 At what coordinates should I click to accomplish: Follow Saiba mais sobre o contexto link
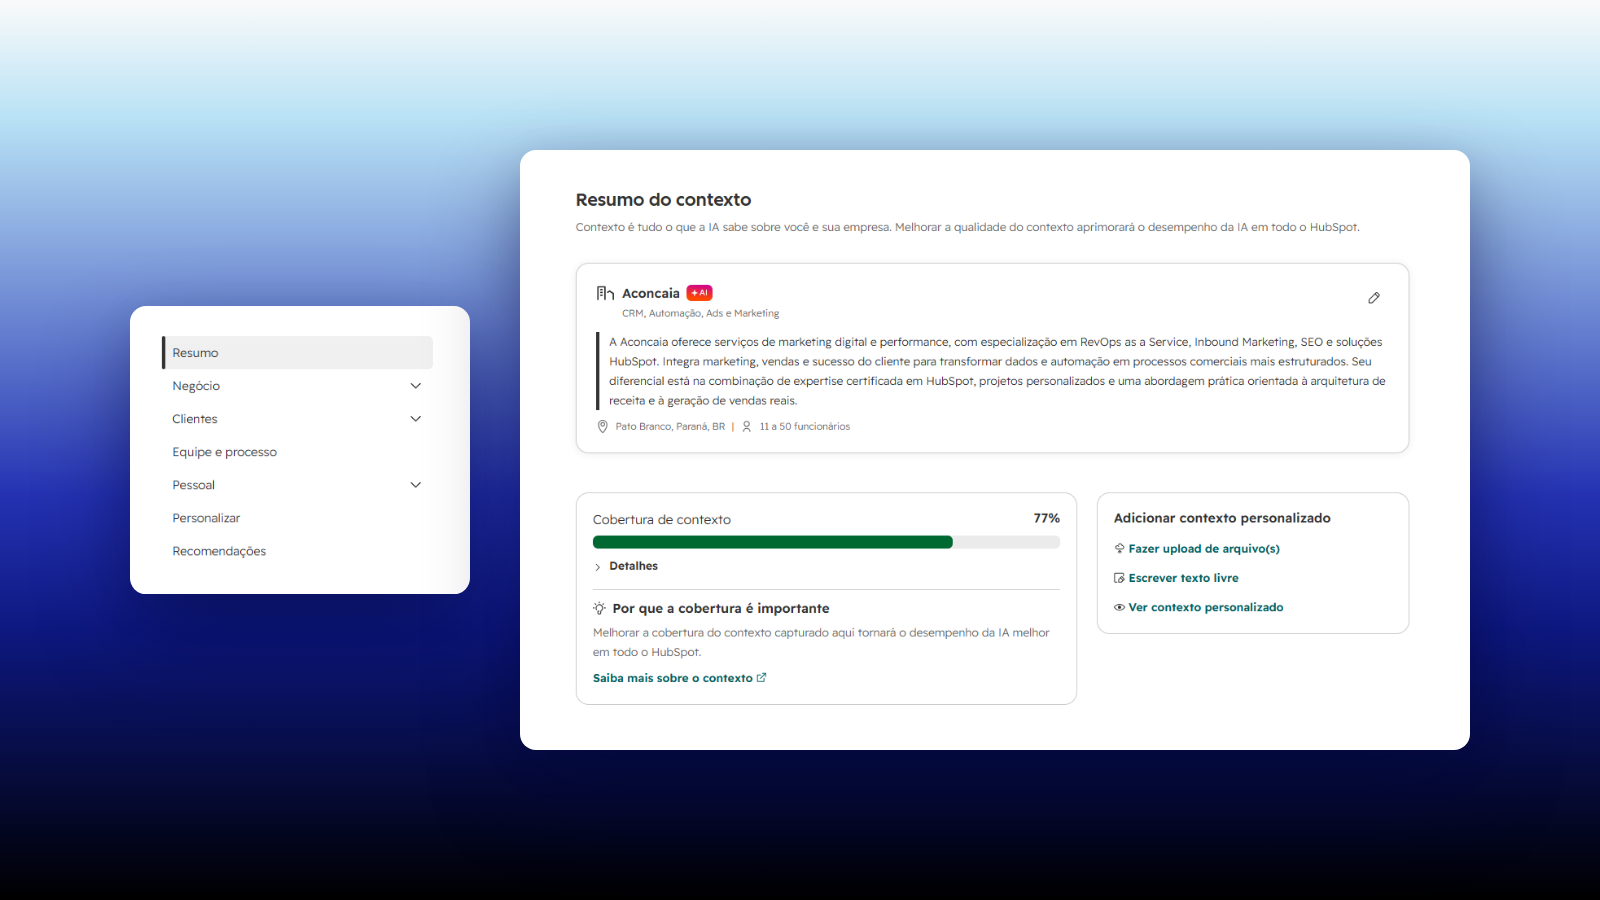(672, 678)
